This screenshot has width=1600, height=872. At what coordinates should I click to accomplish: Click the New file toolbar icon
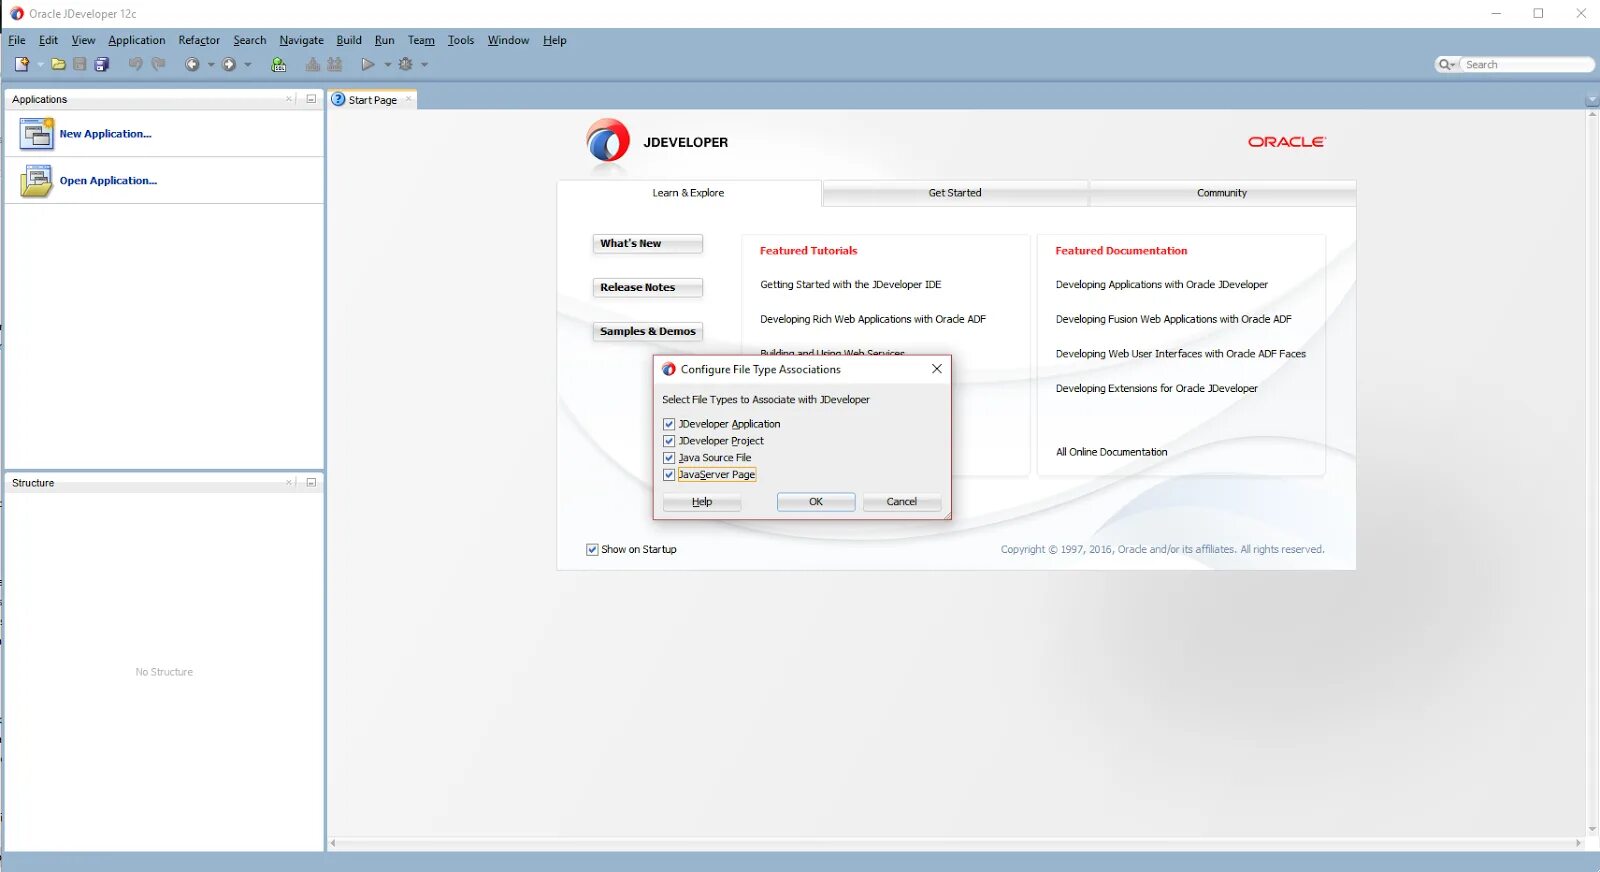coord(21,64)
